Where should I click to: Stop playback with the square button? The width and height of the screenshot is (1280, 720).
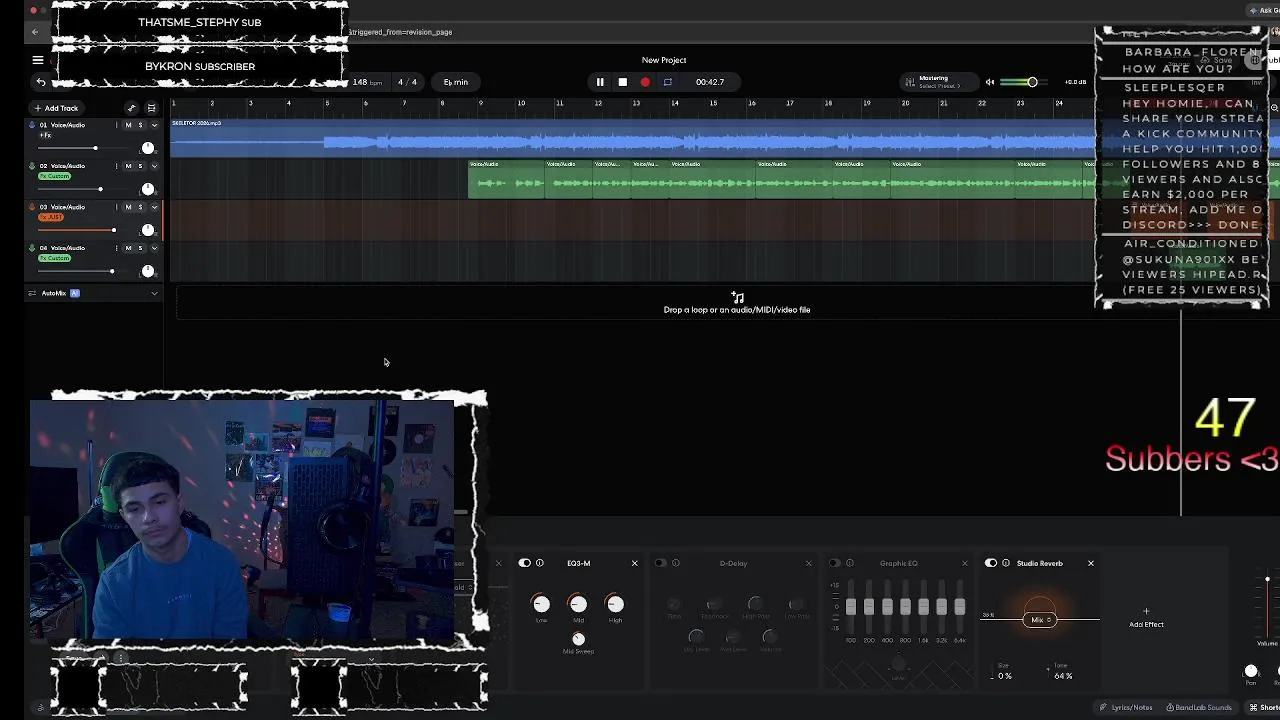[622, 82]
